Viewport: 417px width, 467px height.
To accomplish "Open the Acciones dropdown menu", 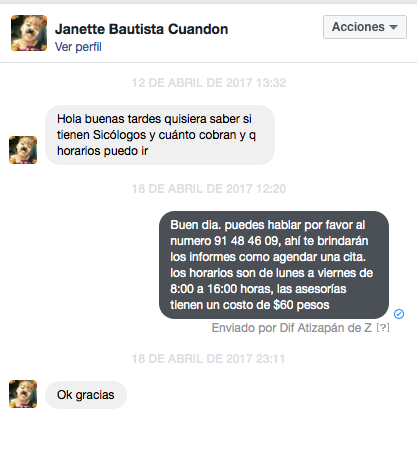I will (365, 27).
